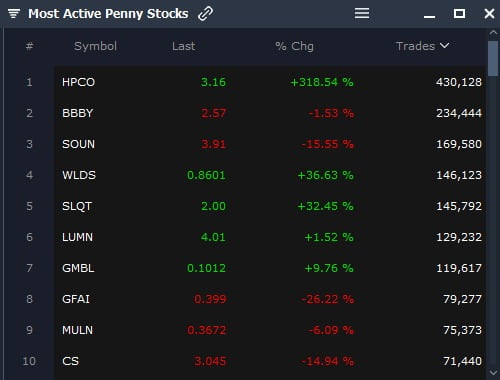Click the 79,277 trades value
500x380 pixels.
pyautogui.click(x=462, y=299)
